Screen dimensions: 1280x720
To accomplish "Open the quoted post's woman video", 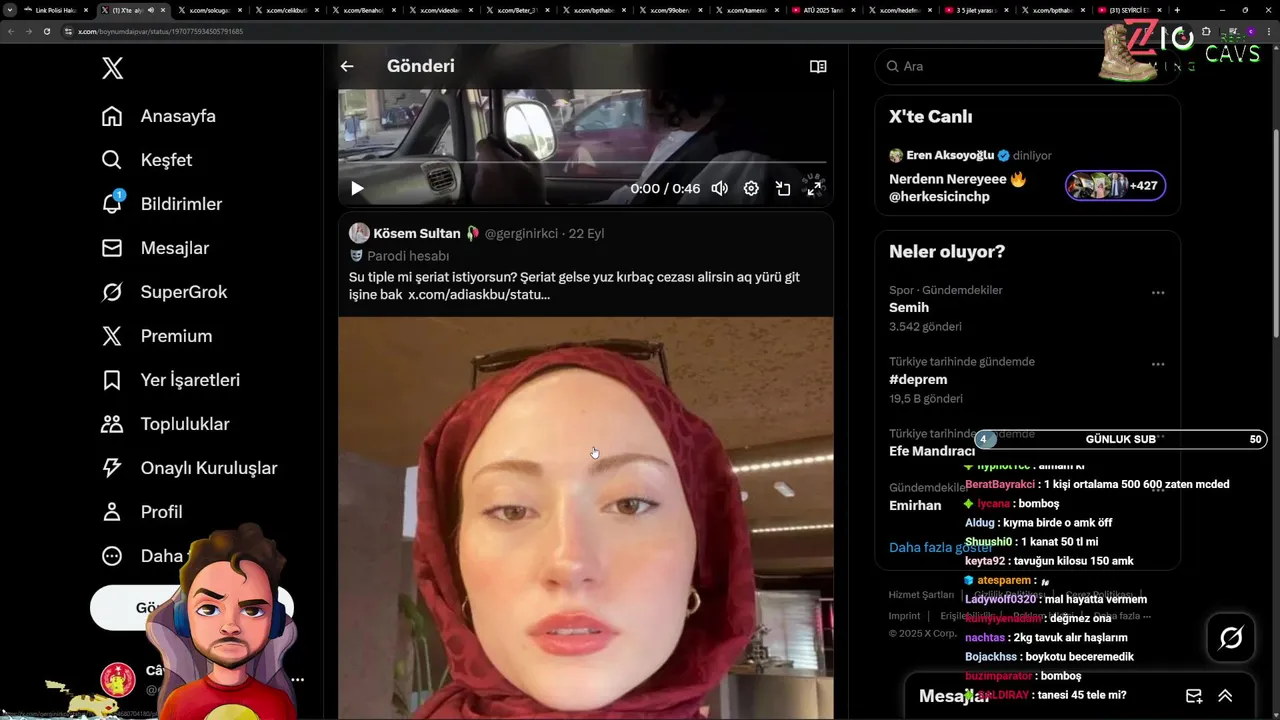I will click(585, 518).
